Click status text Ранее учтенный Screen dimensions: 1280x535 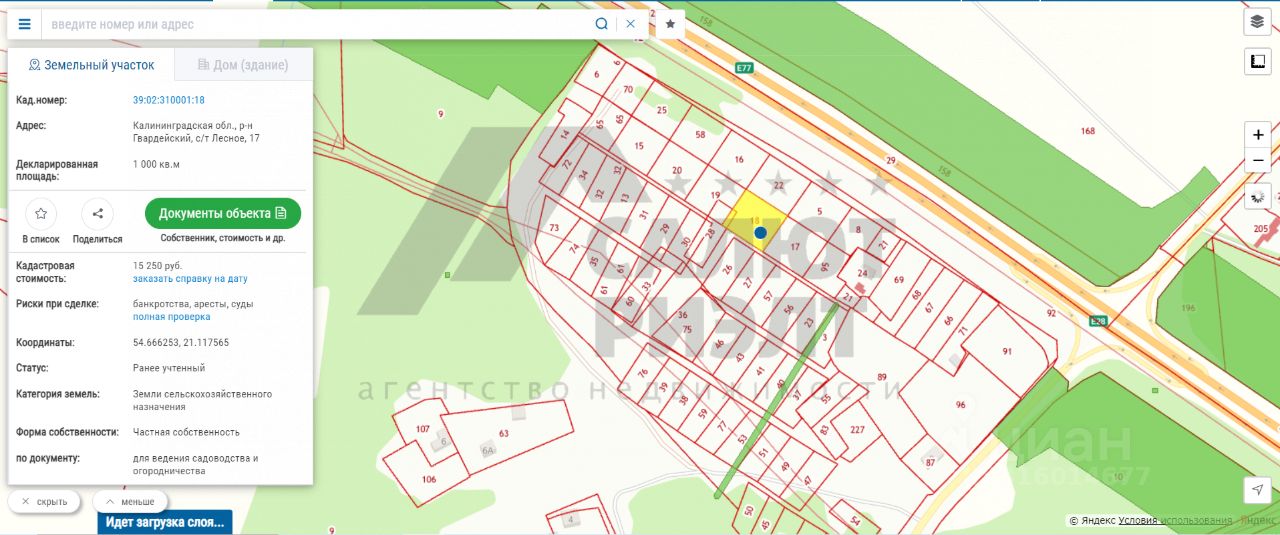coord(169,368)
